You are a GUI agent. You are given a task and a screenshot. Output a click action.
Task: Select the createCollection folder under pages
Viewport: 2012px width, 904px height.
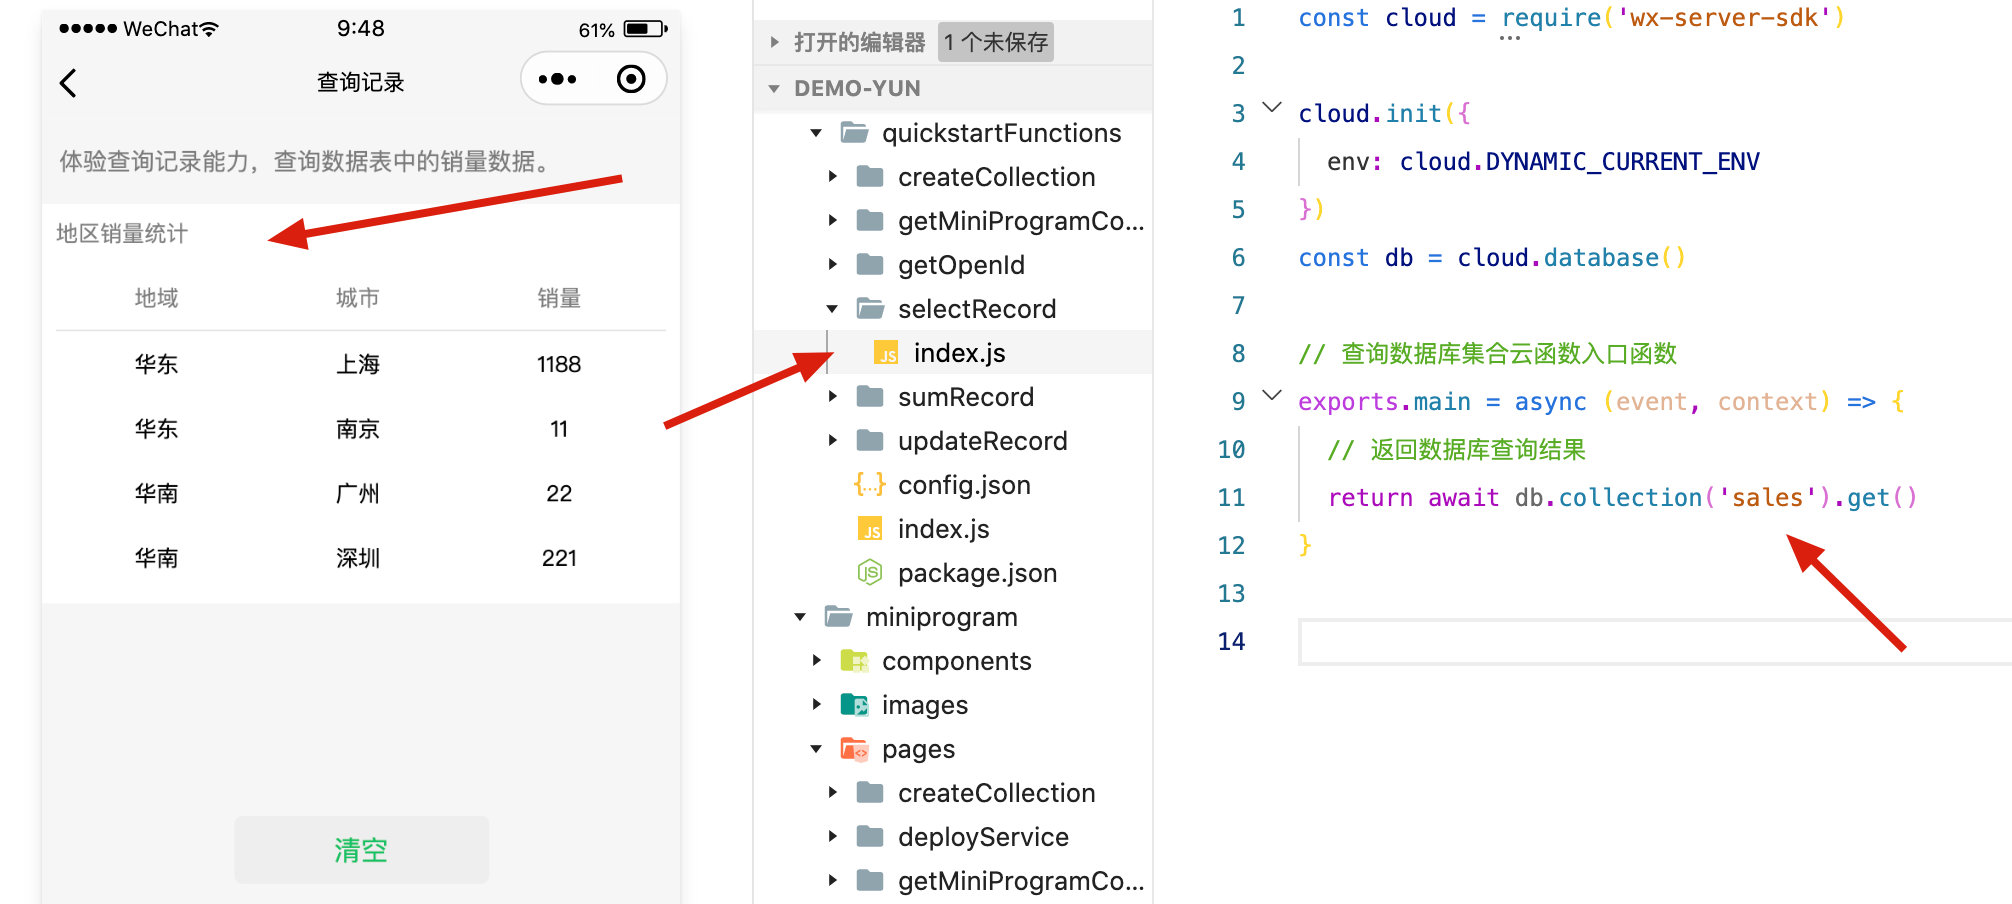coord(996,793)
